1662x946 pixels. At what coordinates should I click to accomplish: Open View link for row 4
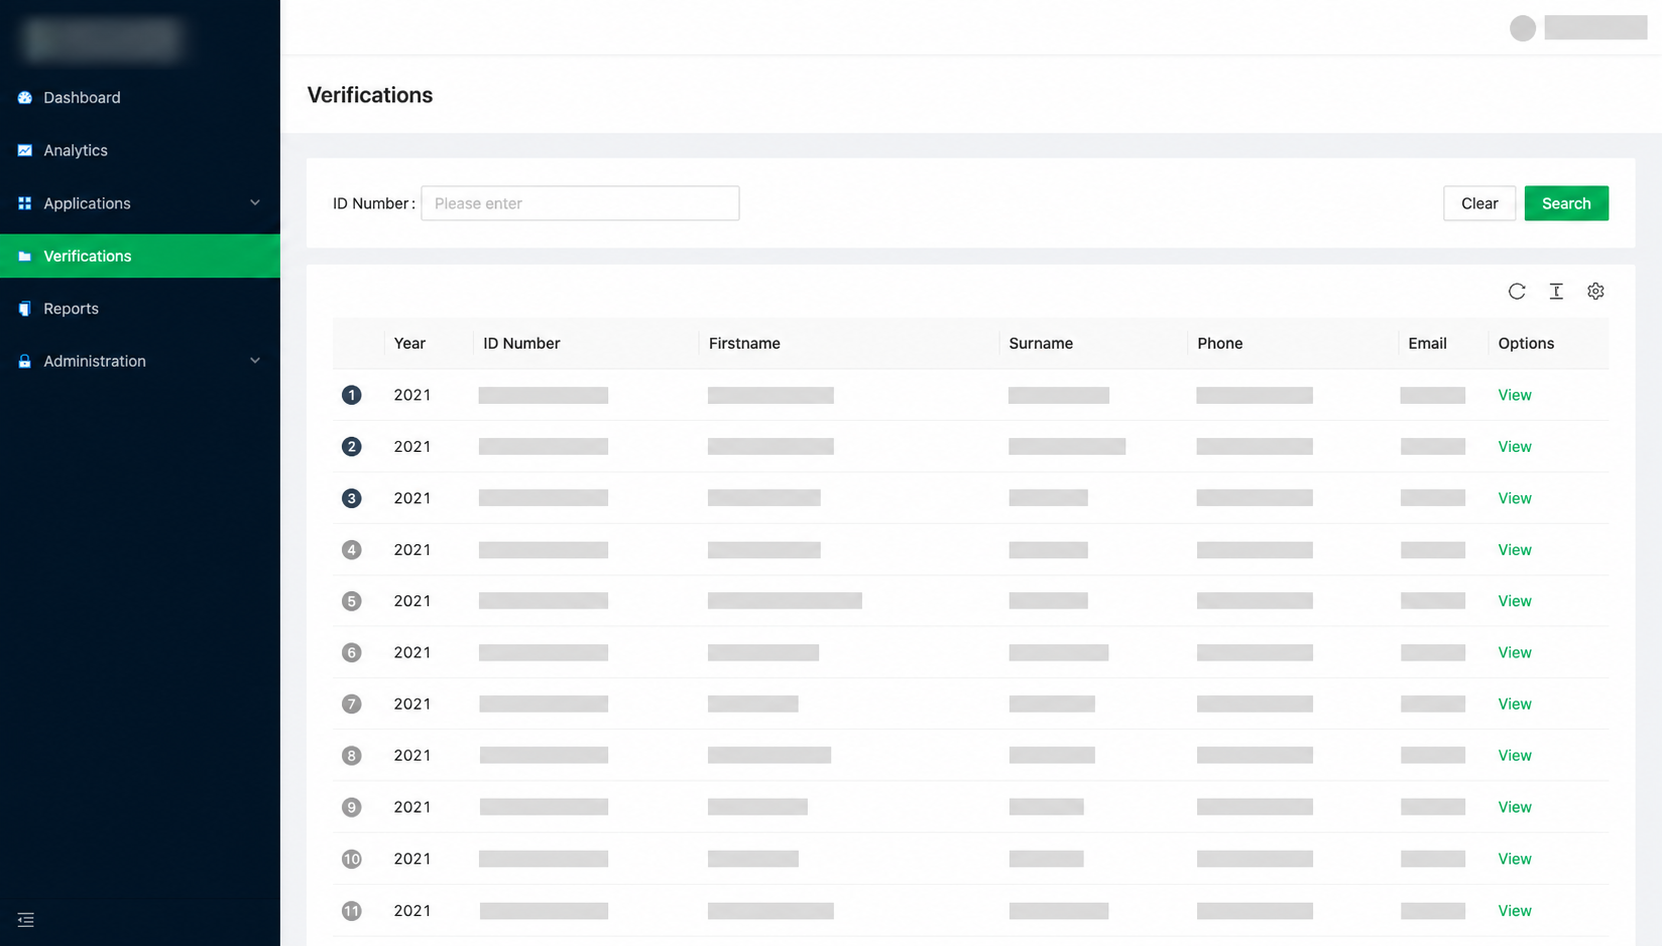point(1514,550)
